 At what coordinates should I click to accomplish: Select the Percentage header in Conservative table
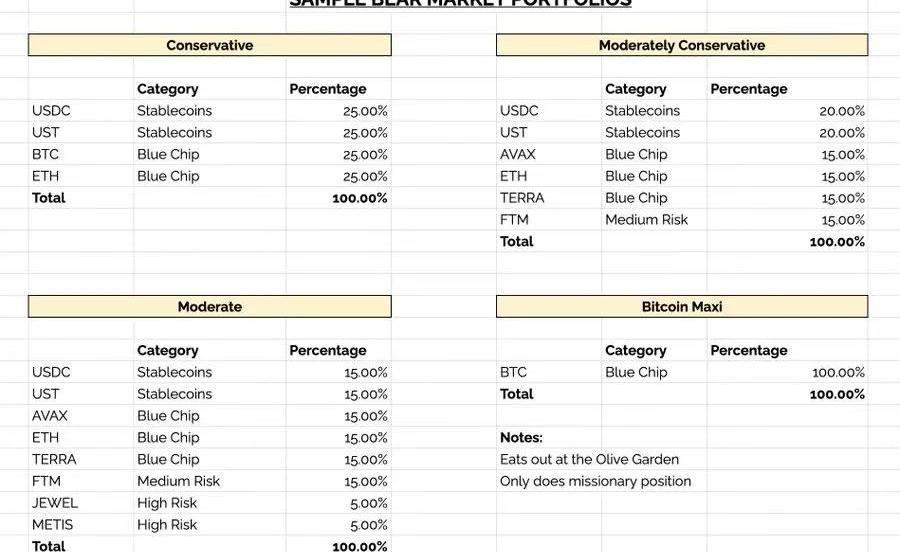coord(328,89)
